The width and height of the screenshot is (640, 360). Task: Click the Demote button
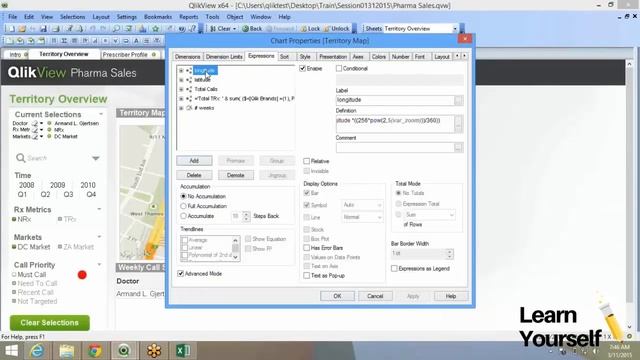coord(236,175)
